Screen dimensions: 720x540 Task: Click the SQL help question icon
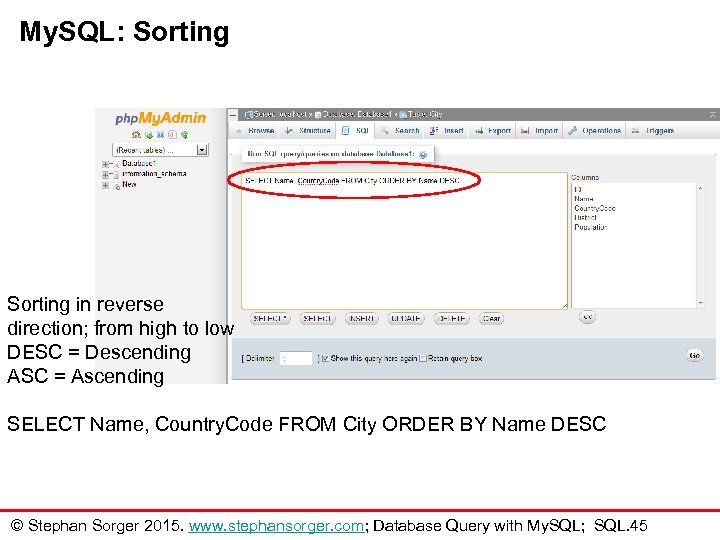(x=423, y=155)
